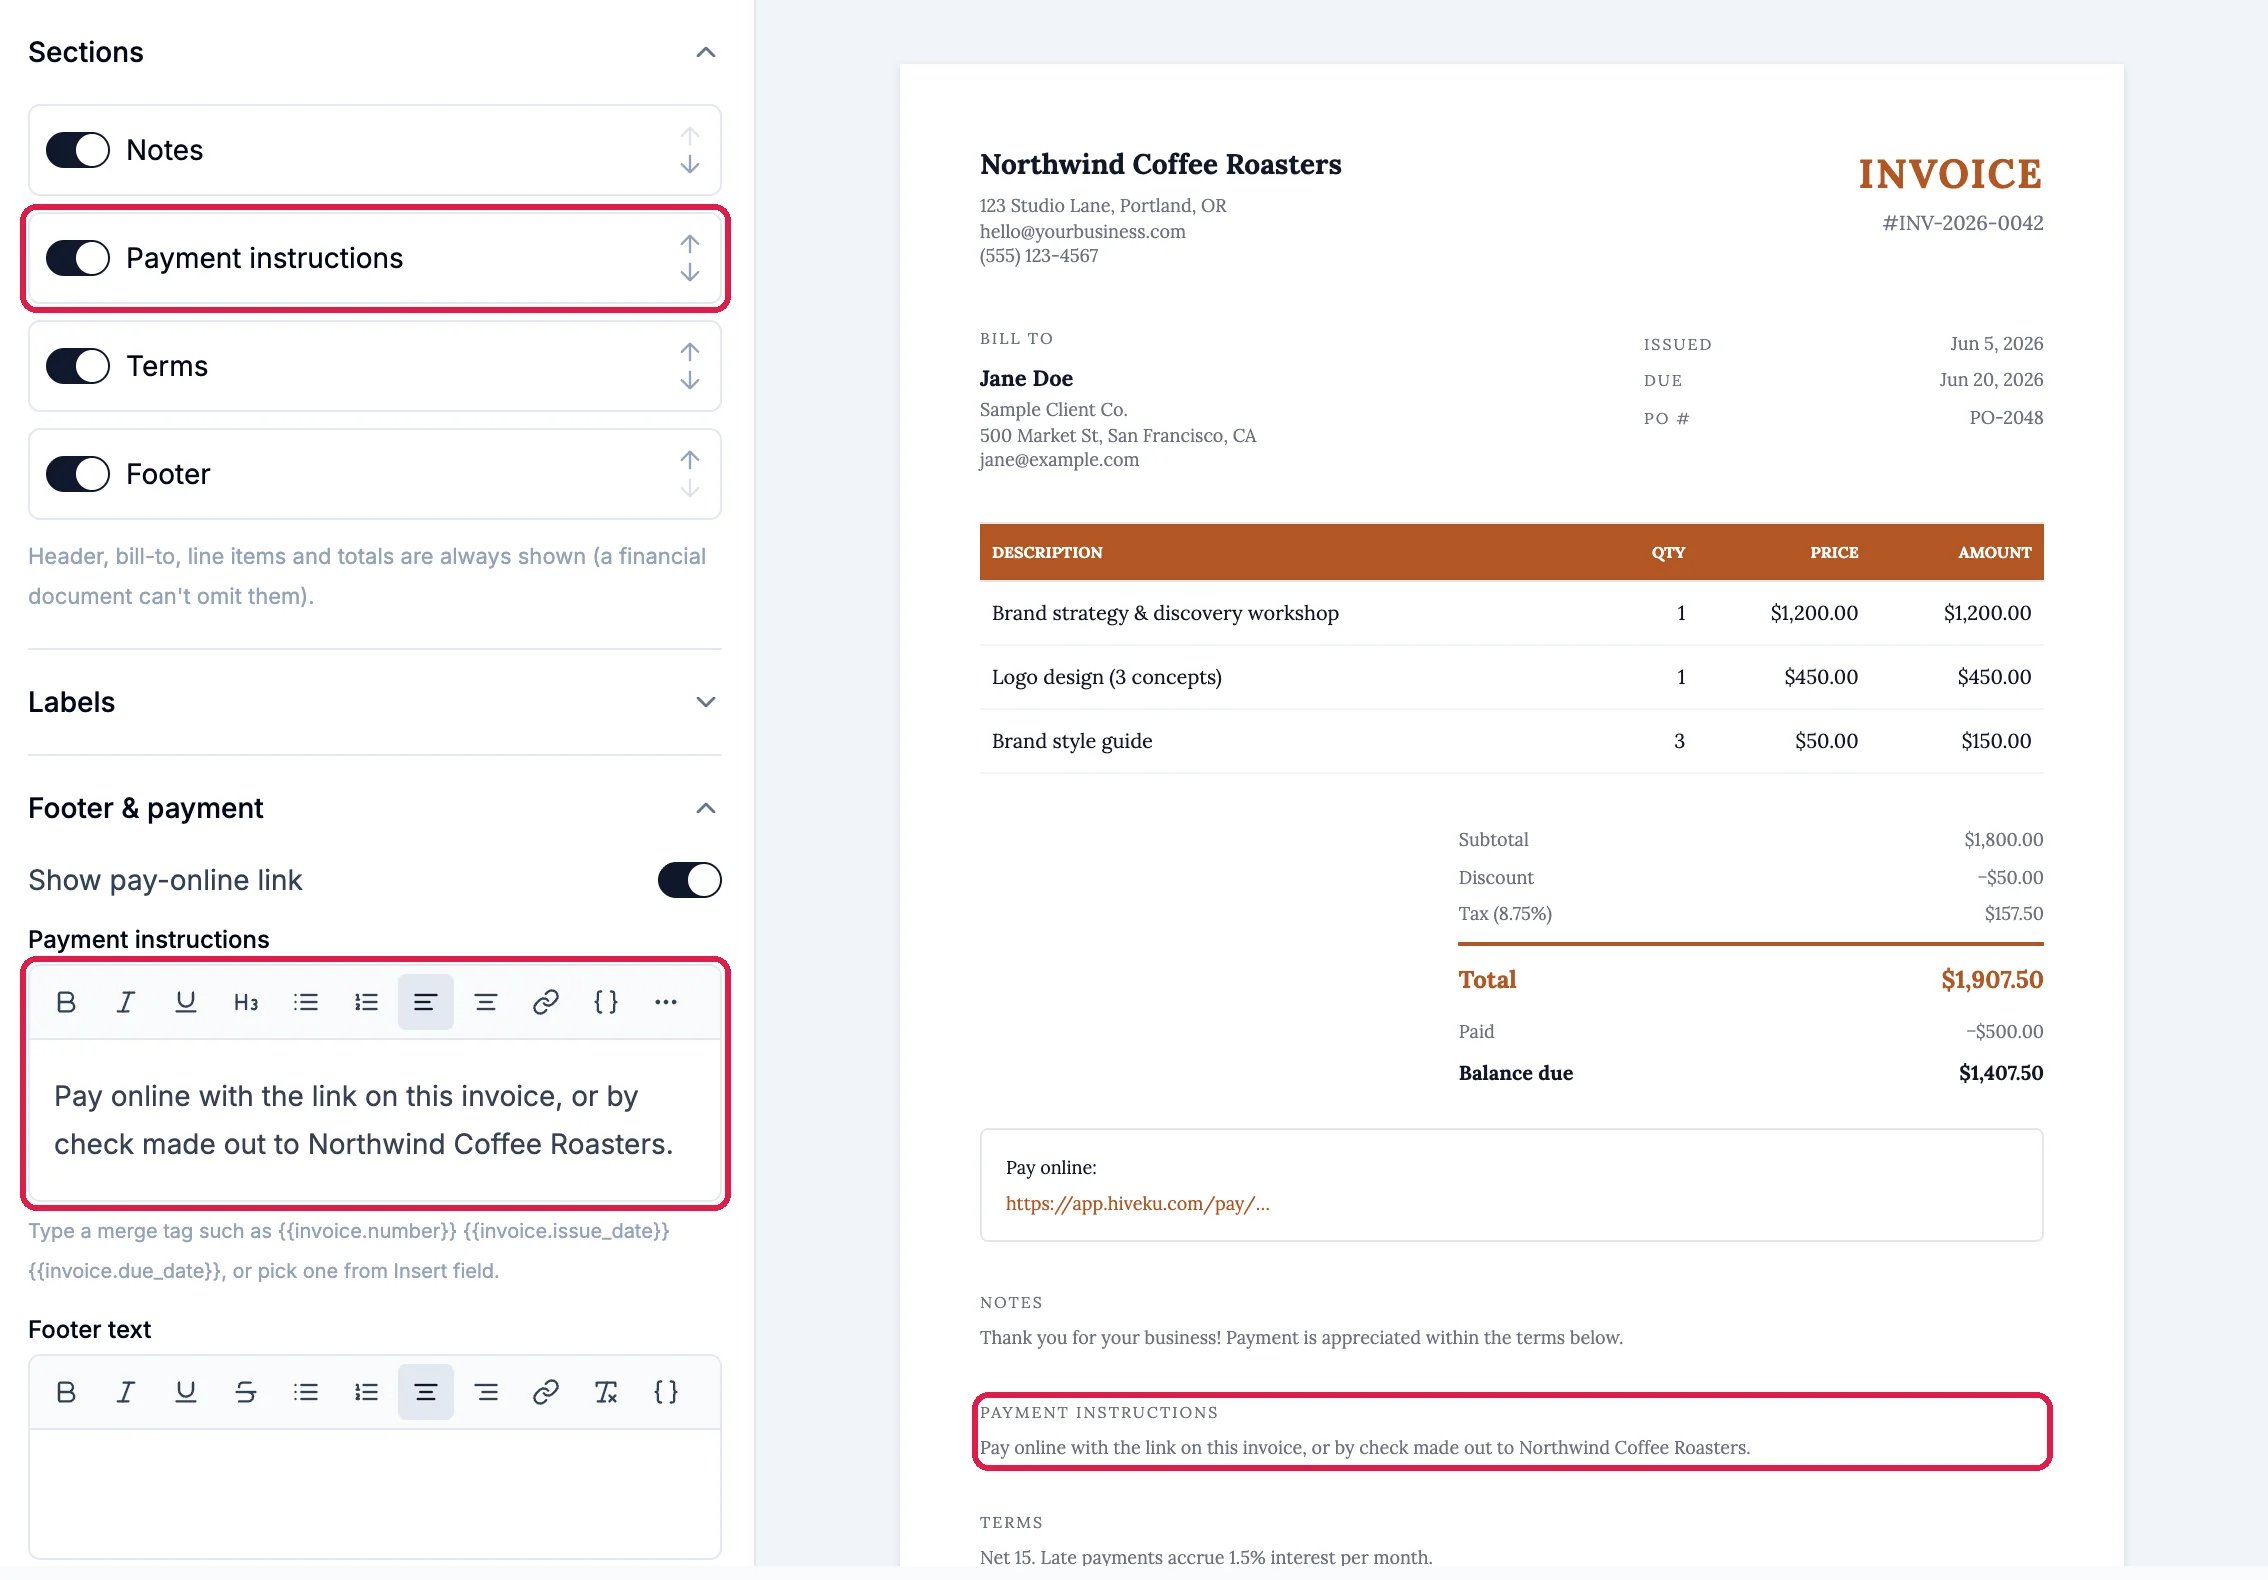
Task: Click into the Payment instructions text area
Action: tap(375, 1120)
